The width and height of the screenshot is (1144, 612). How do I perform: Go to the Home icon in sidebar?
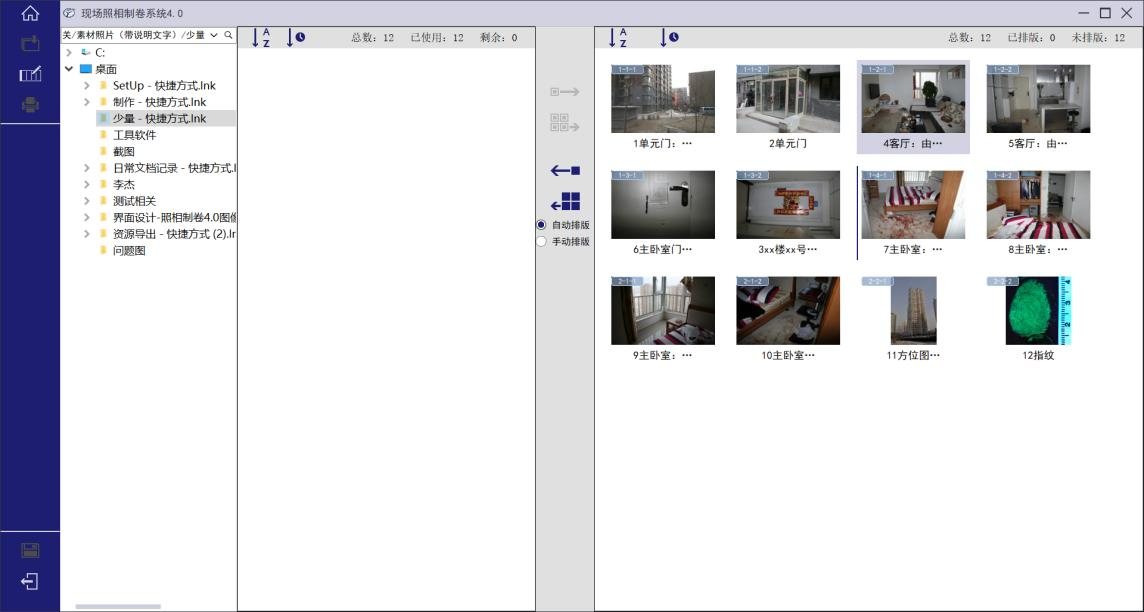[30, 13]
